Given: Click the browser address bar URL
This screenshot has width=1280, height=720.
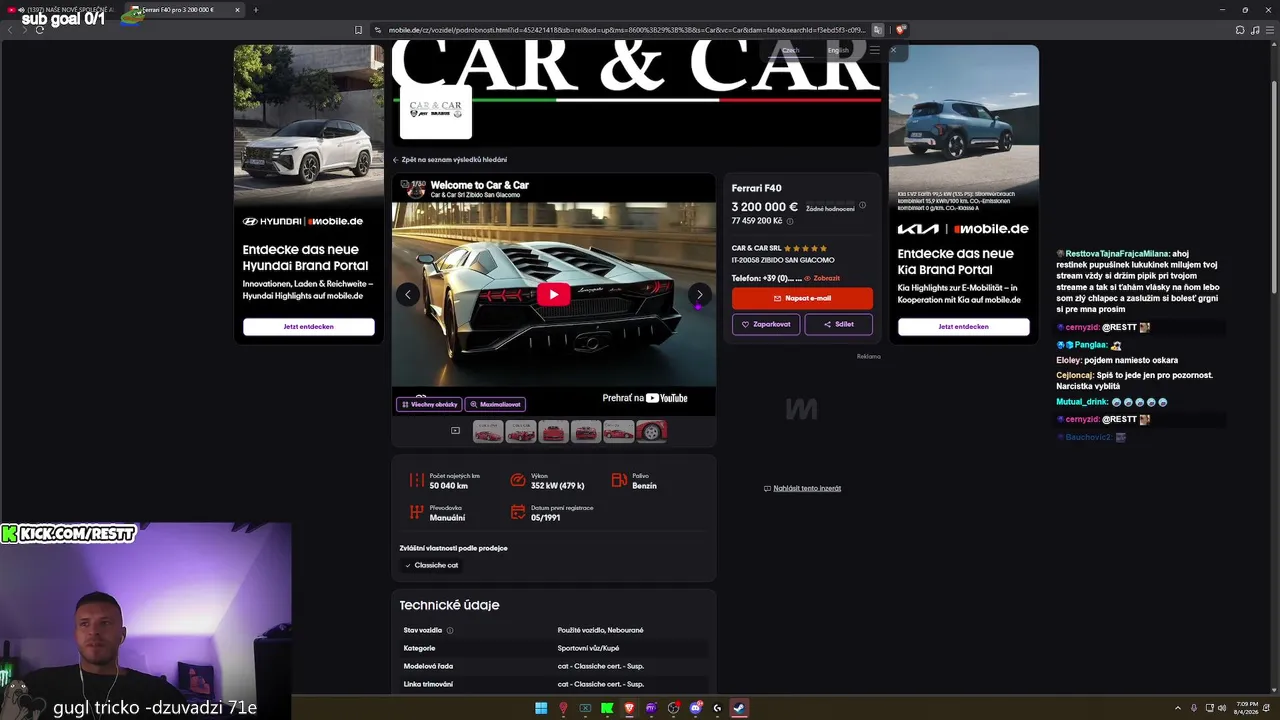Looking at the screenshot, I should pos(625,30).
